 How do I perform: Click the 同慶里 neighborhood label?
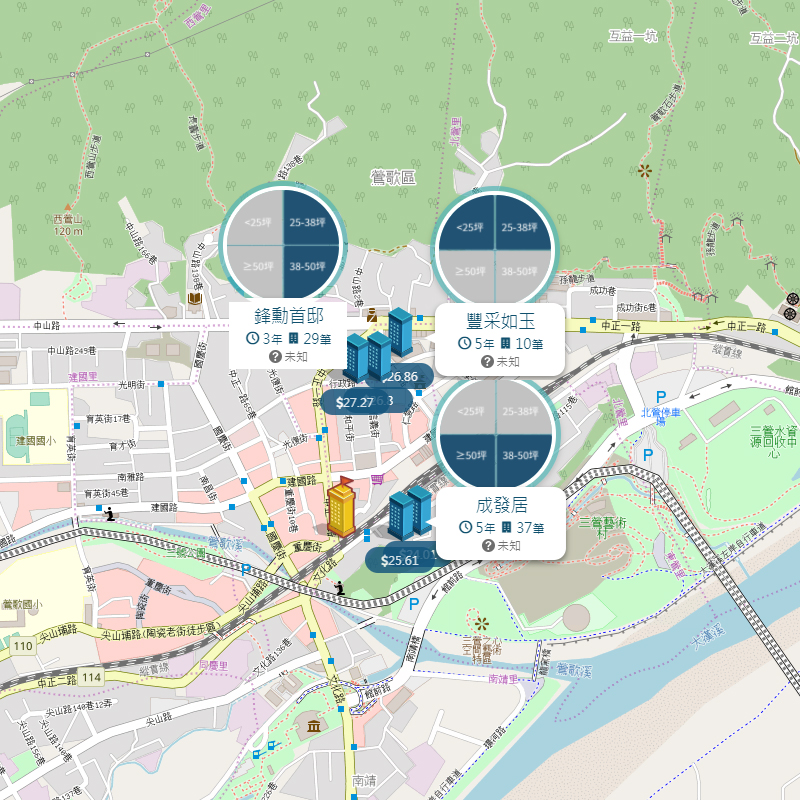[213, 665]
